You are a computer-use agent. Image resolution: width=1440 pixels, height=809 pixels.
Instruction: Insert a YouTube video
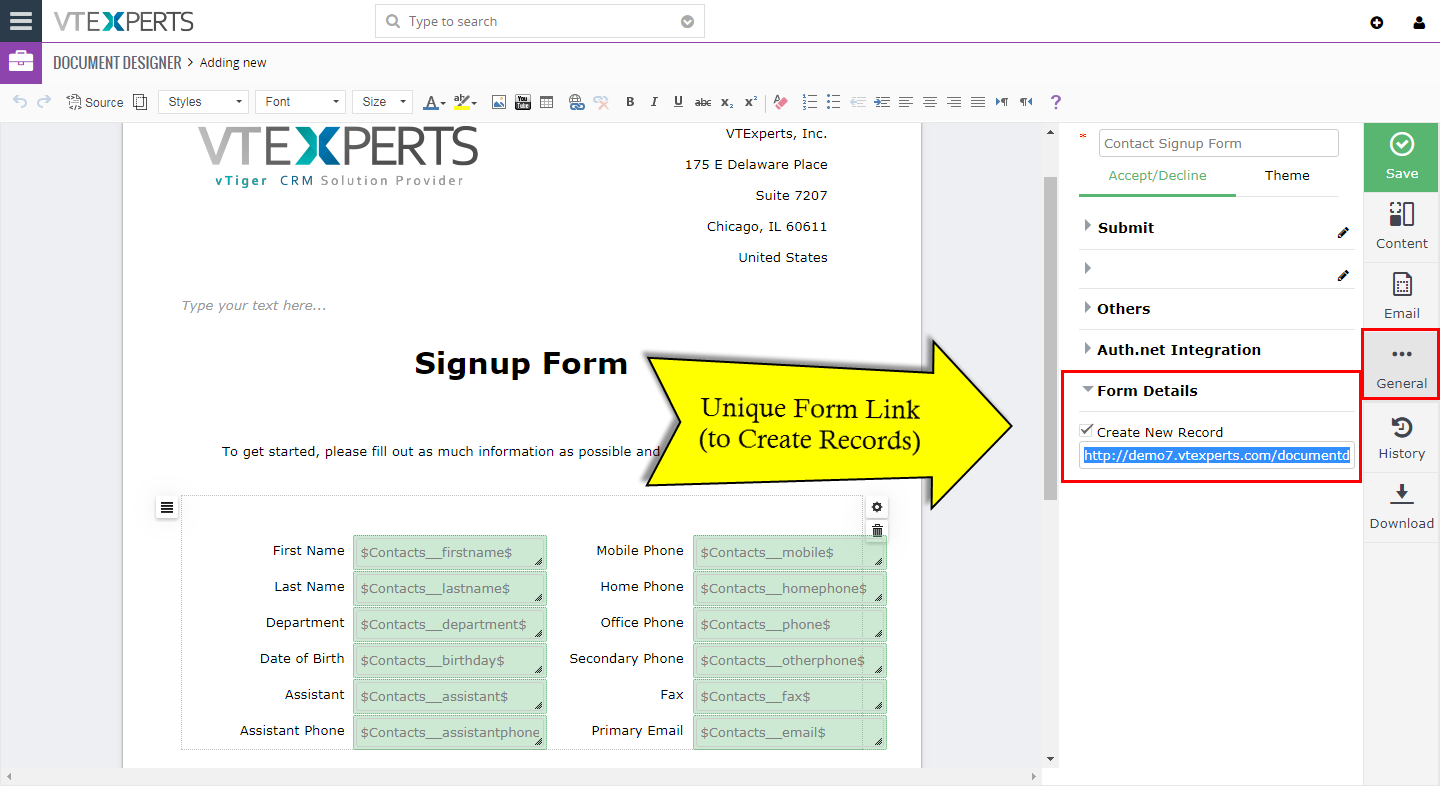pos(522,102)
